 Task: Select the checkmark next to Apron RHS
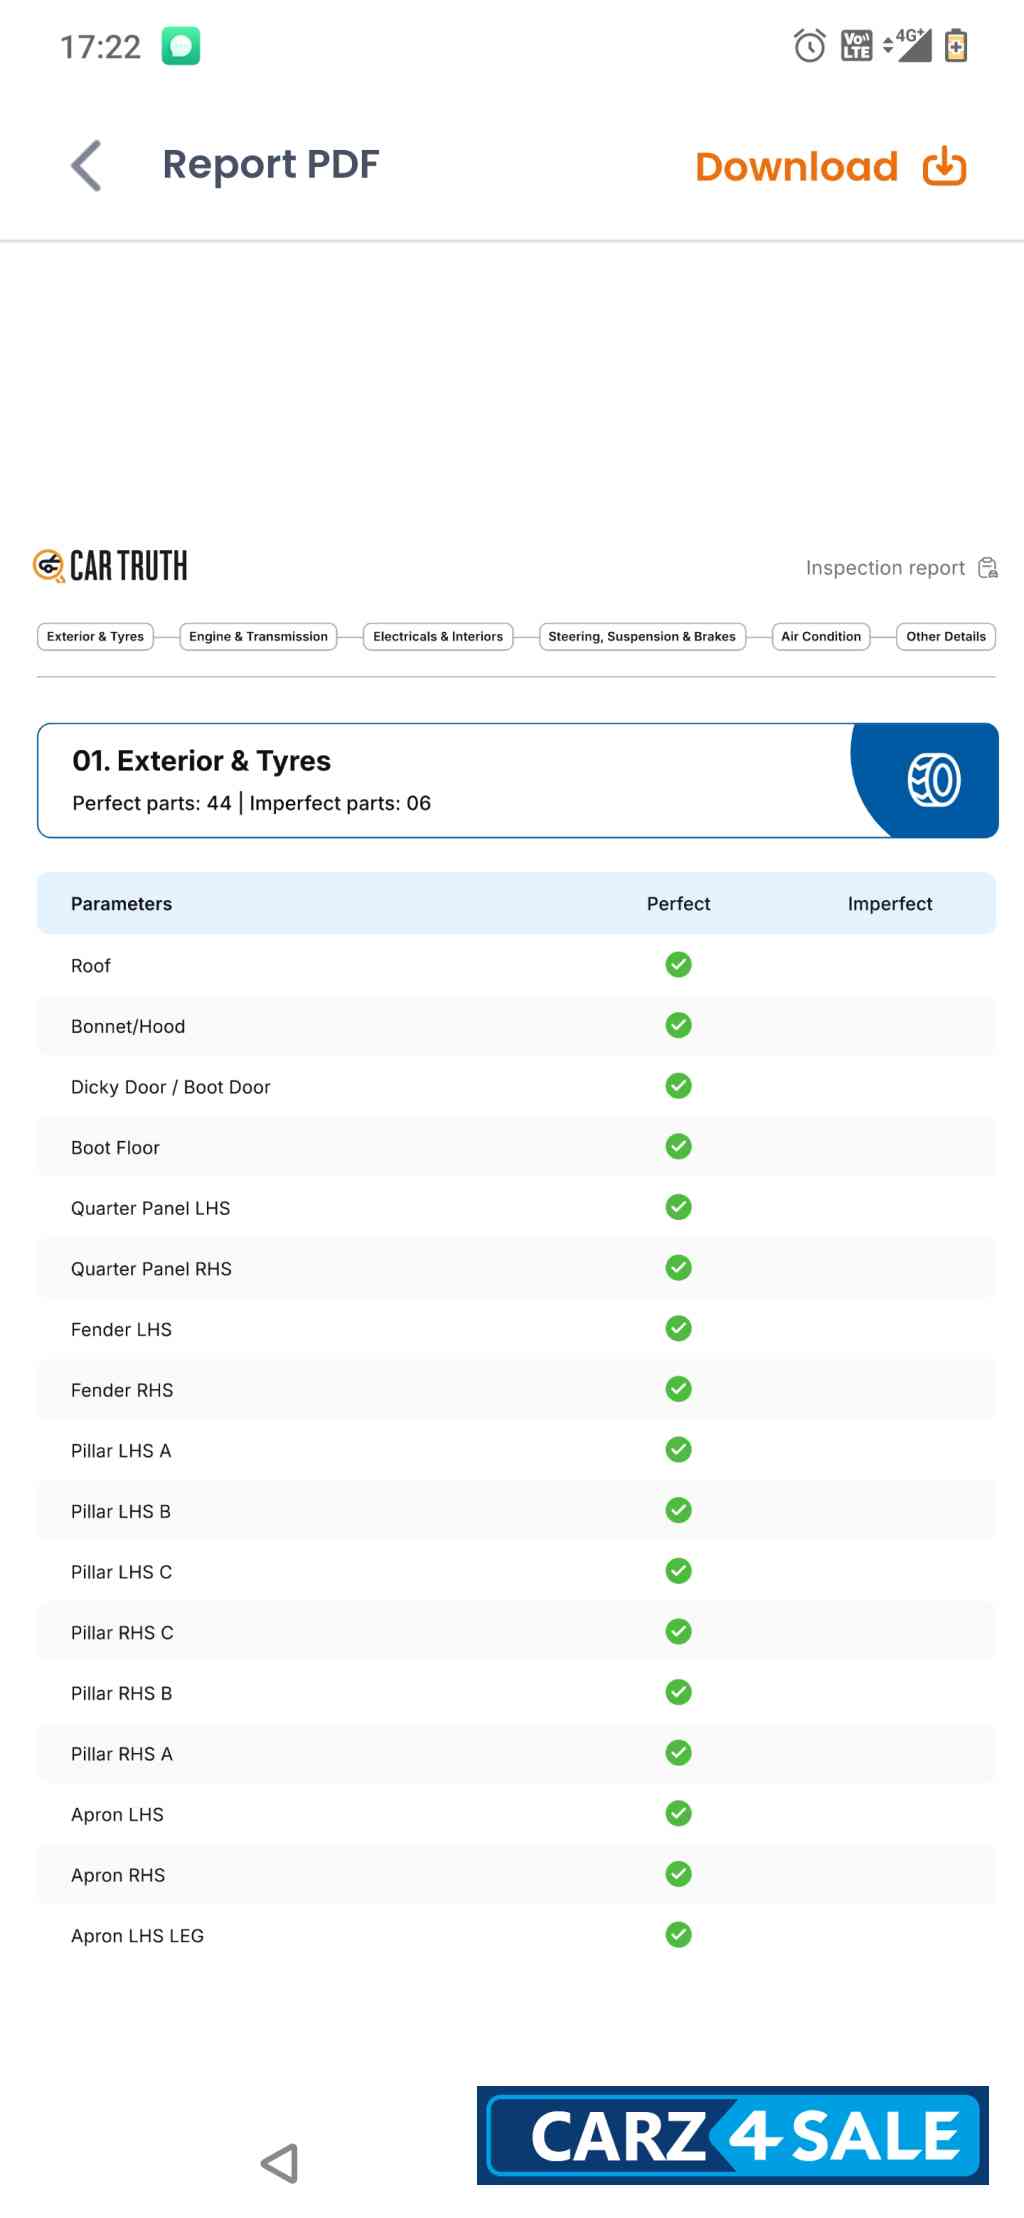pyautogui.click(x=678, y=1875)
